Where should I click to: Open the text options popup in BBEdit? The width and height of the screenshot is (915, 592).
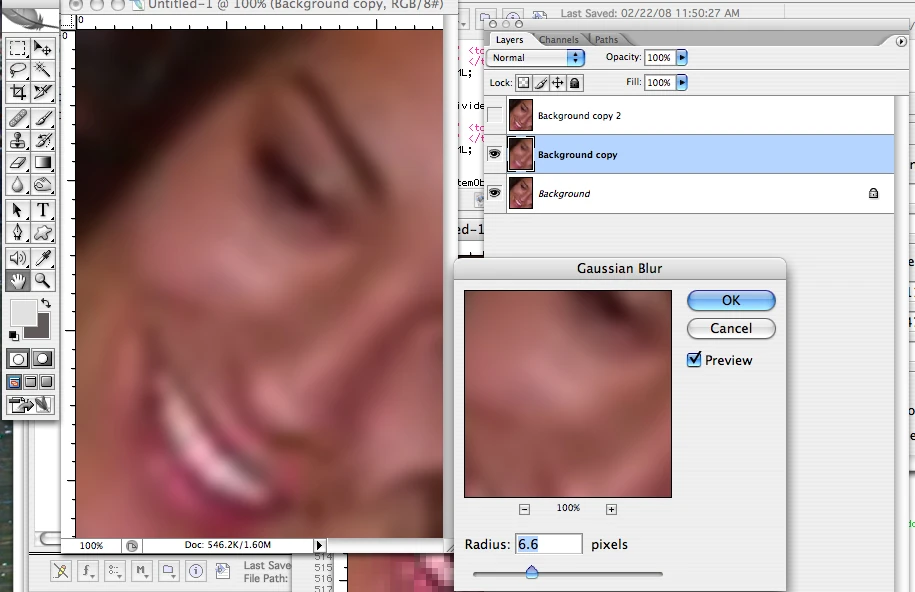coord(114,570)
